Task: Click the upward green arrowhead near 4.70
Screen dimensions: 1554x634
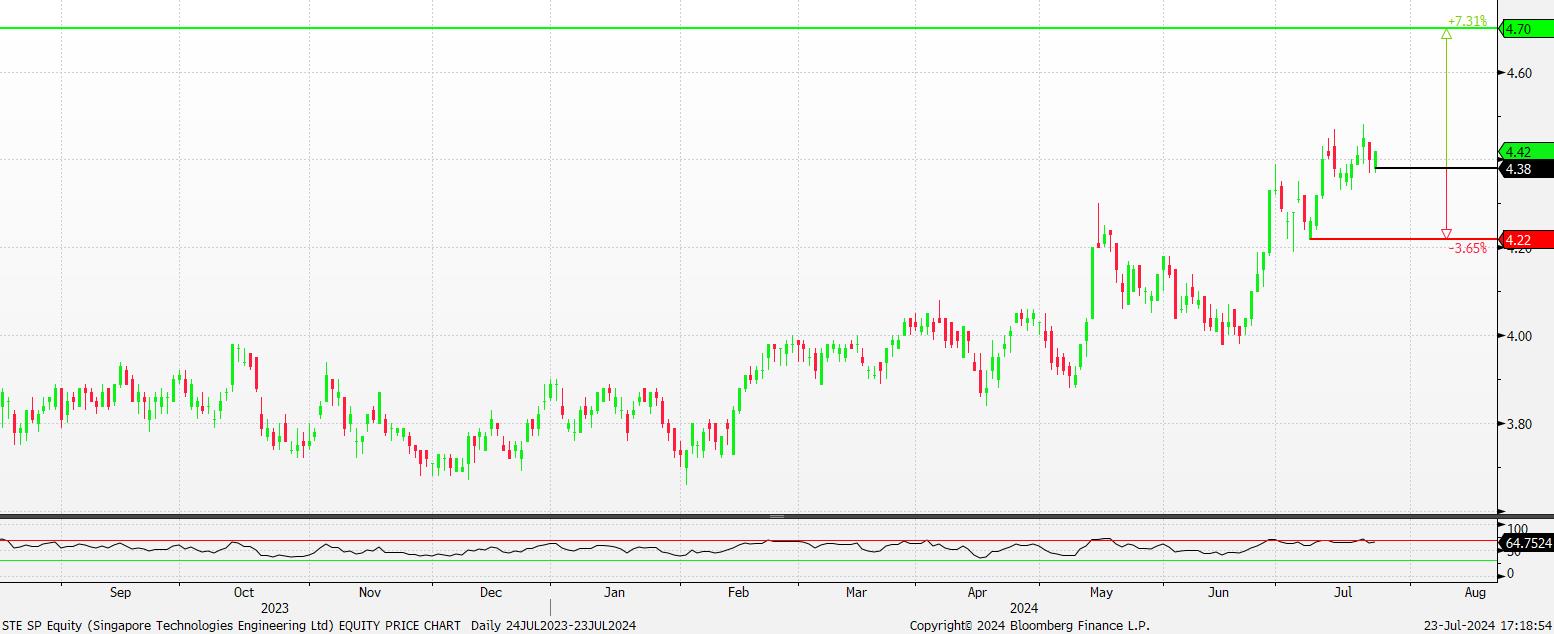Action: 1446,35
